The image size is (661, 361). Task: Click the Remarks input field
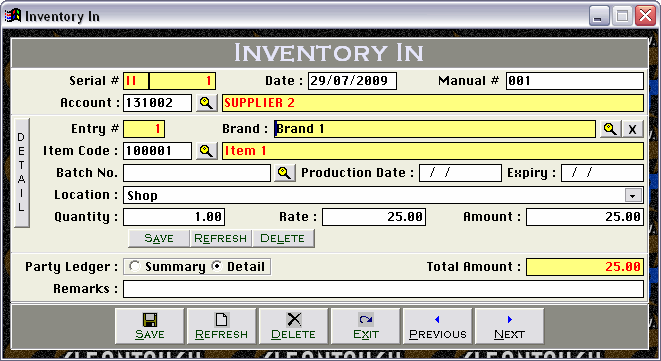tap(383, 289)
